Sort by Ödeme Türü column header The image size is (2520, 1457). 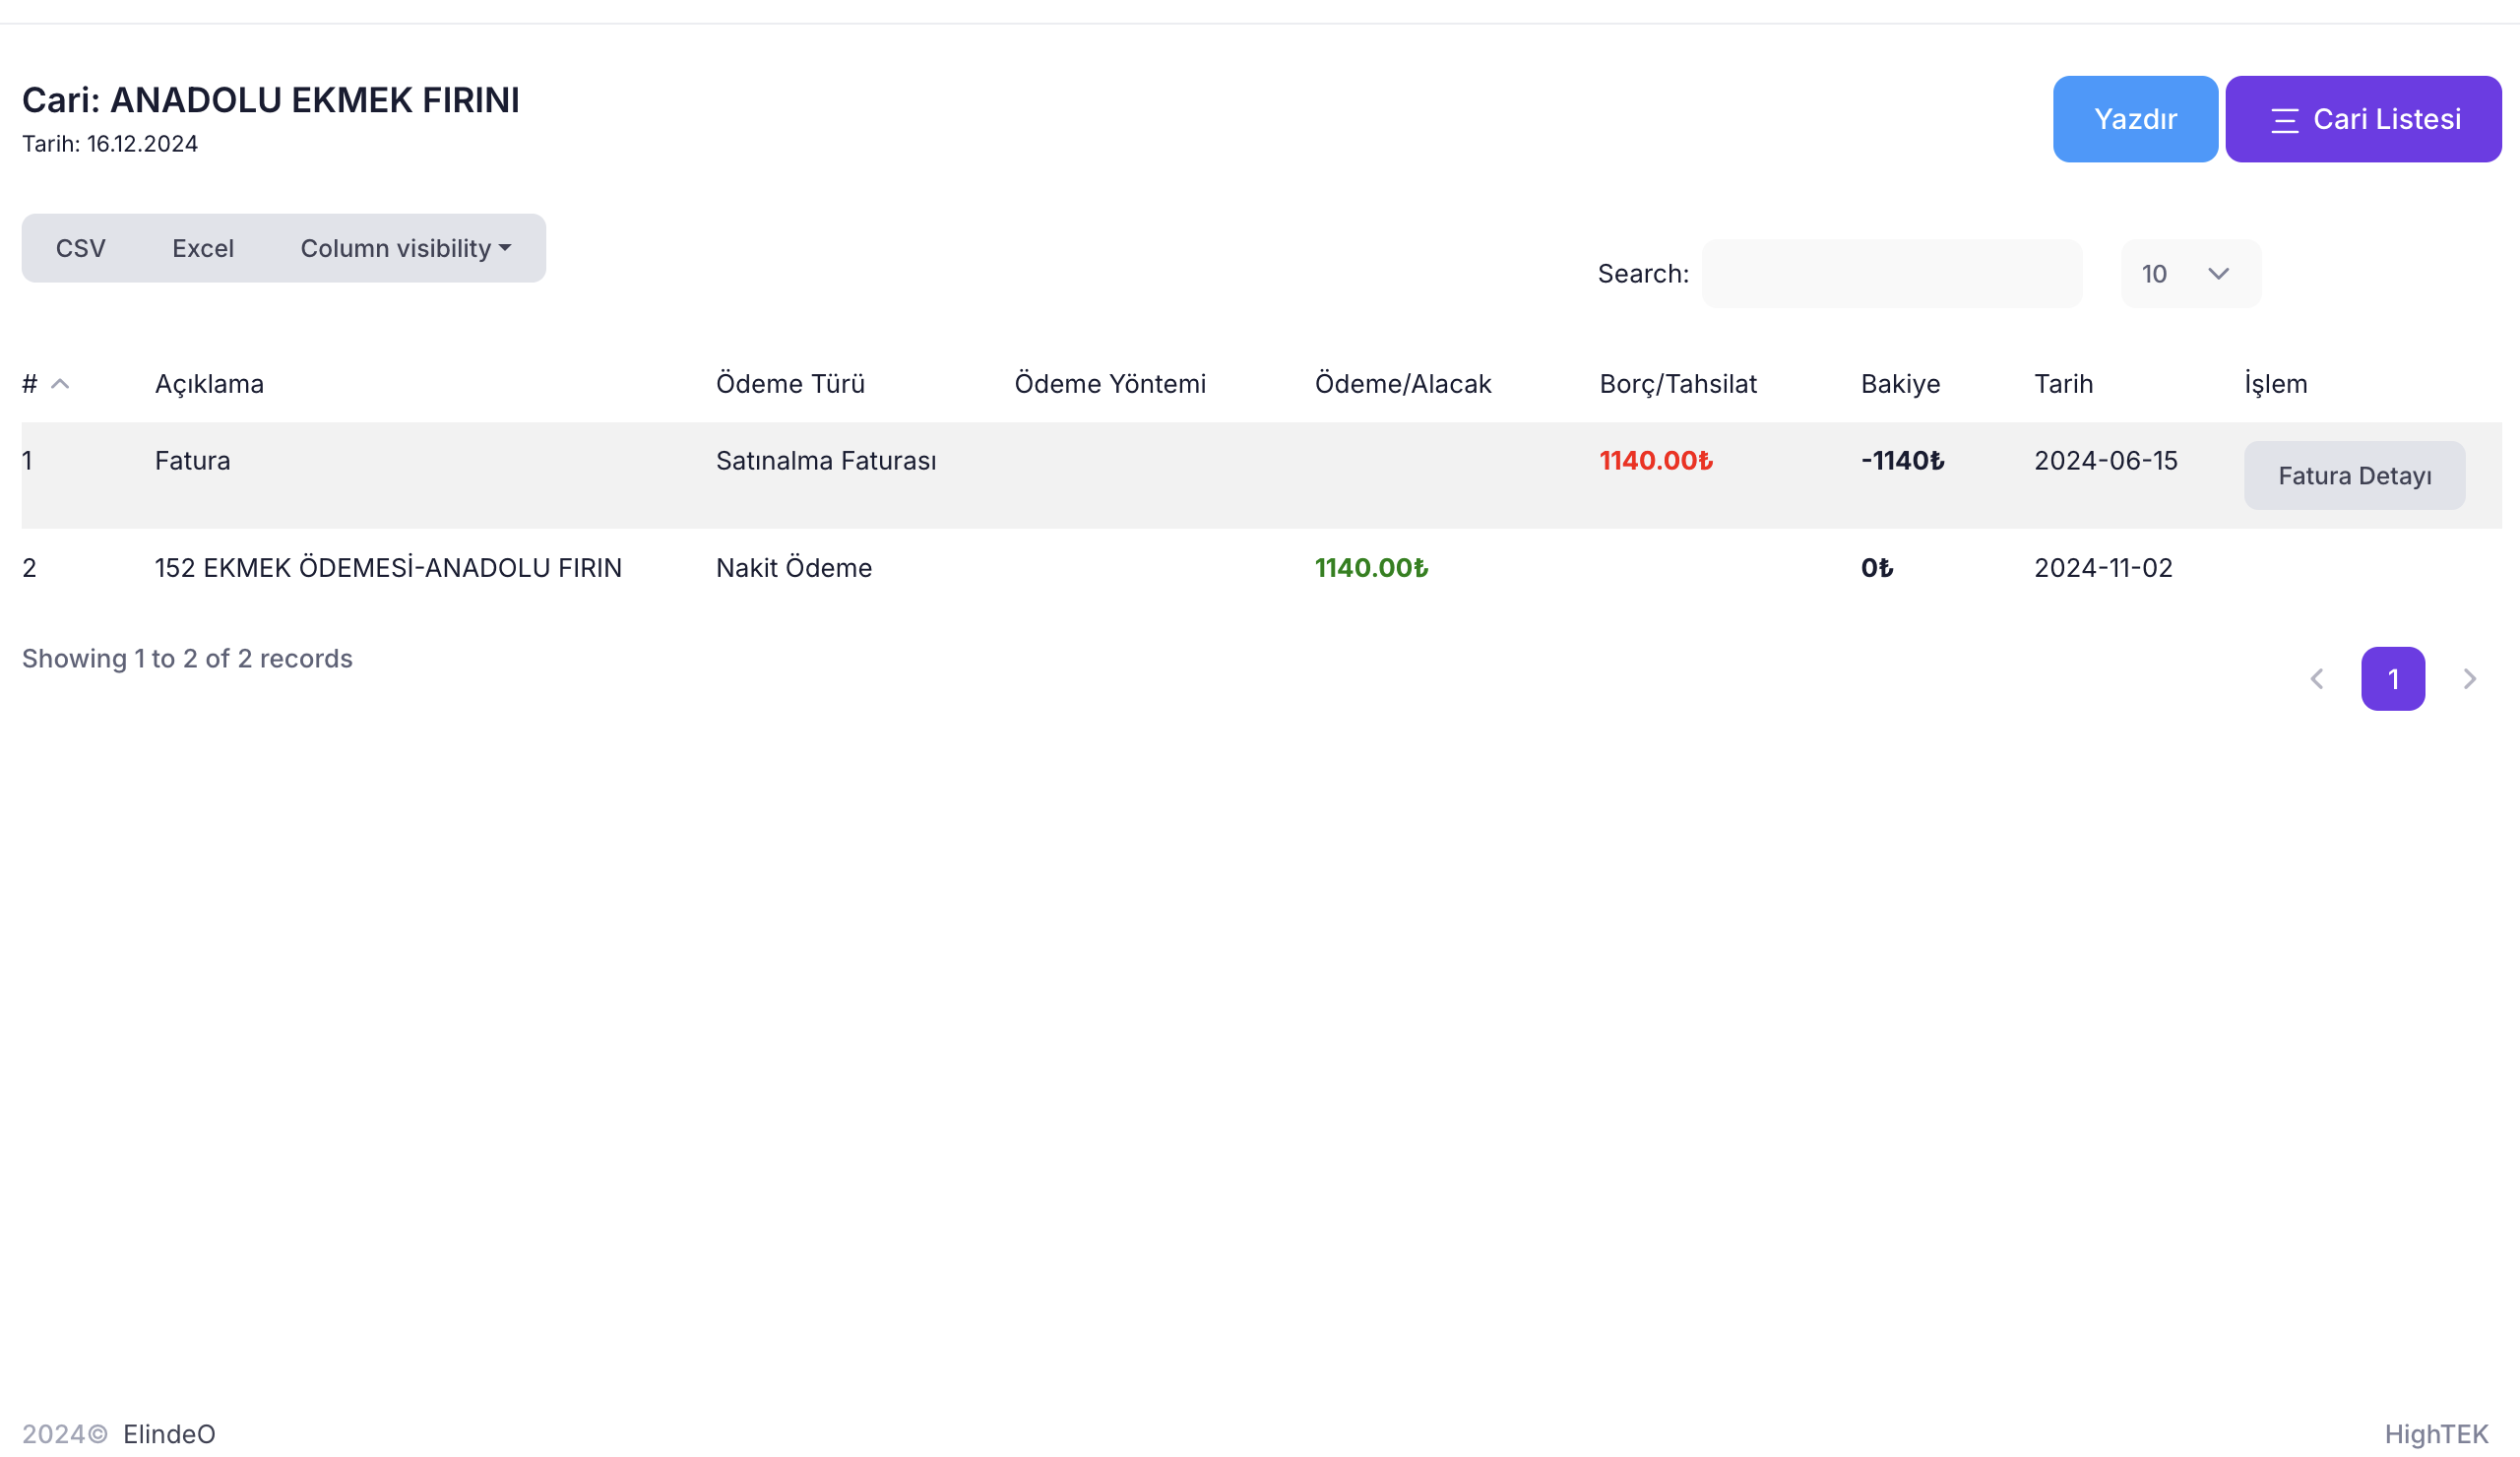click(x=790, y=384)
